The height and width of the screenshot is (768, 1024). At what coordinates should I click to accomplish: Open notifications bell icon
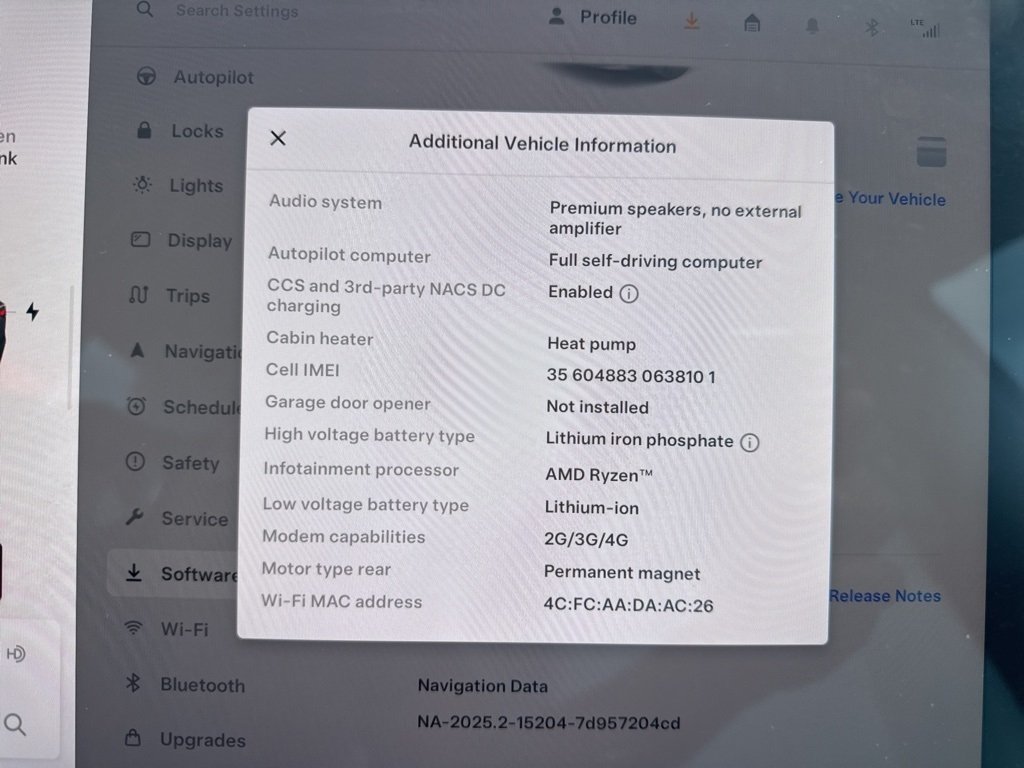tap(812, 26)
